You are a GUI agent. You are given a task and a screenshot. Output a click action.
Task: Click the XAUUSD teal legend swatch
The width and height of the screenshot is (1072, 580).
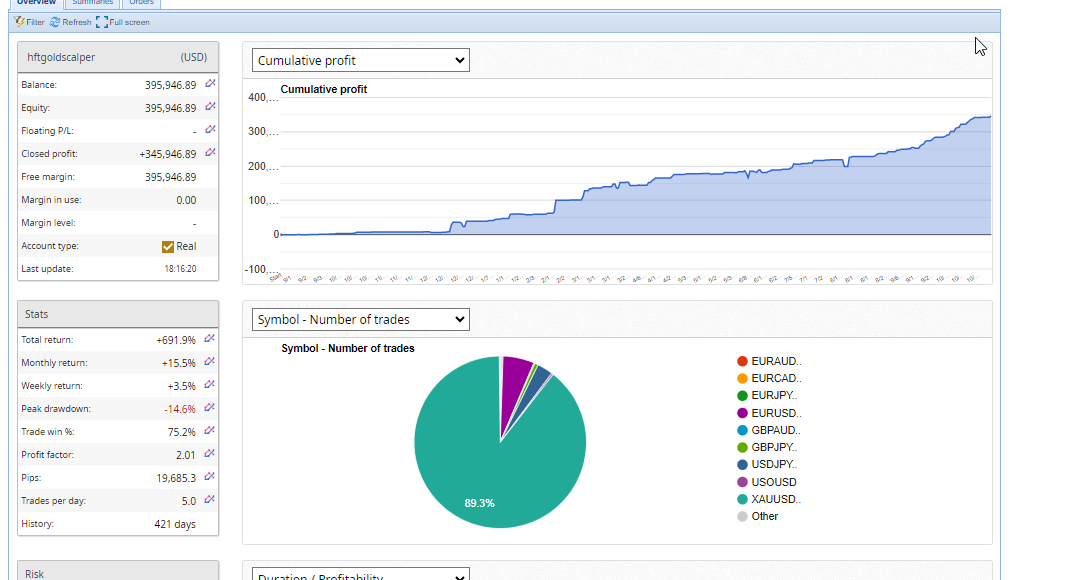(742, 499)
